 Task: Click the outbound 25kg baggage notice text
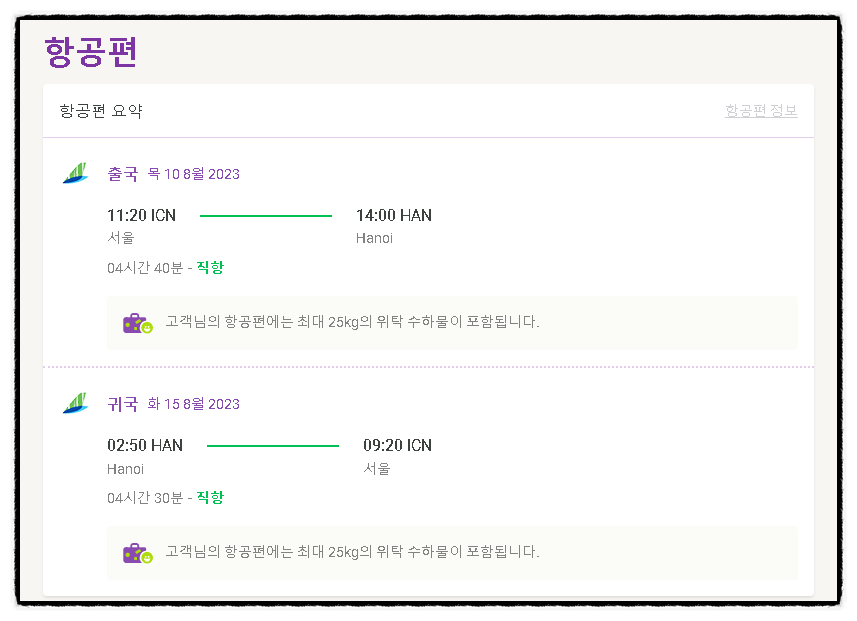coord(353,322)
